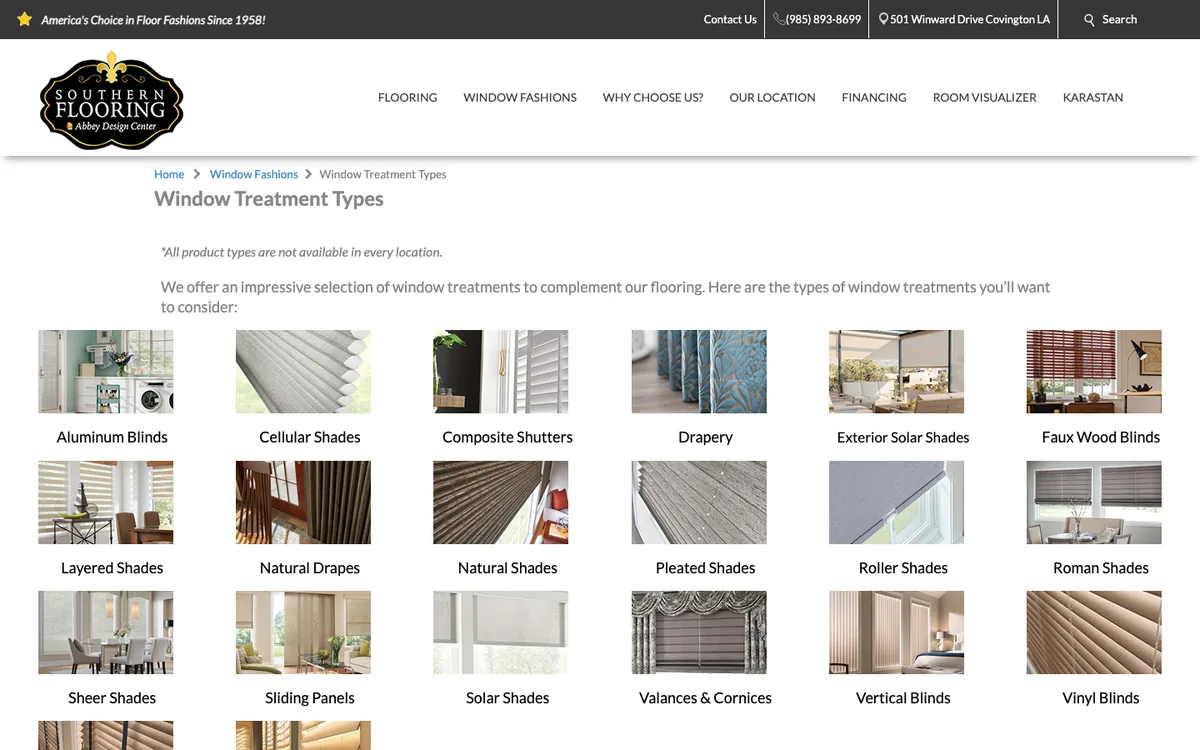1200x750 pixels.
Task: Go to Our Location menu item
Action: pyautogui.click(x=772, y=97)
